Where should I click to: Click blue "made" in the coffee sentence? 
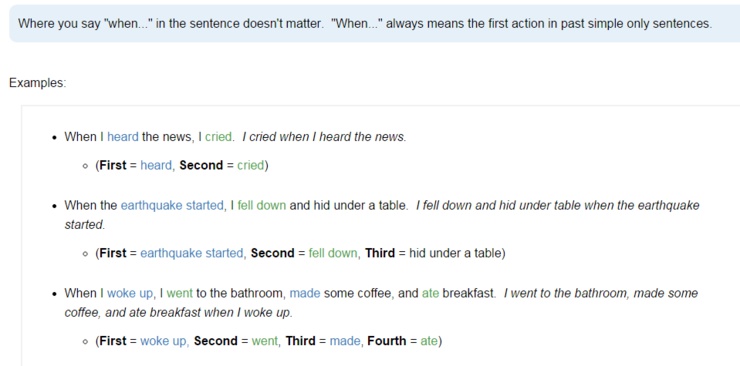tap(305, 293)
